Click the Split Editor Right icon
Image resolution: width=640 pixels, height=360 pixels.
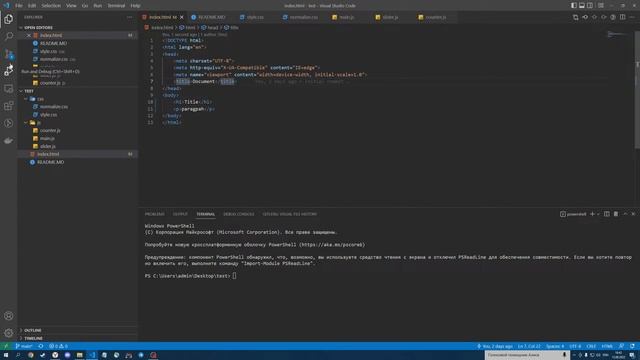[x=622, y=17]
